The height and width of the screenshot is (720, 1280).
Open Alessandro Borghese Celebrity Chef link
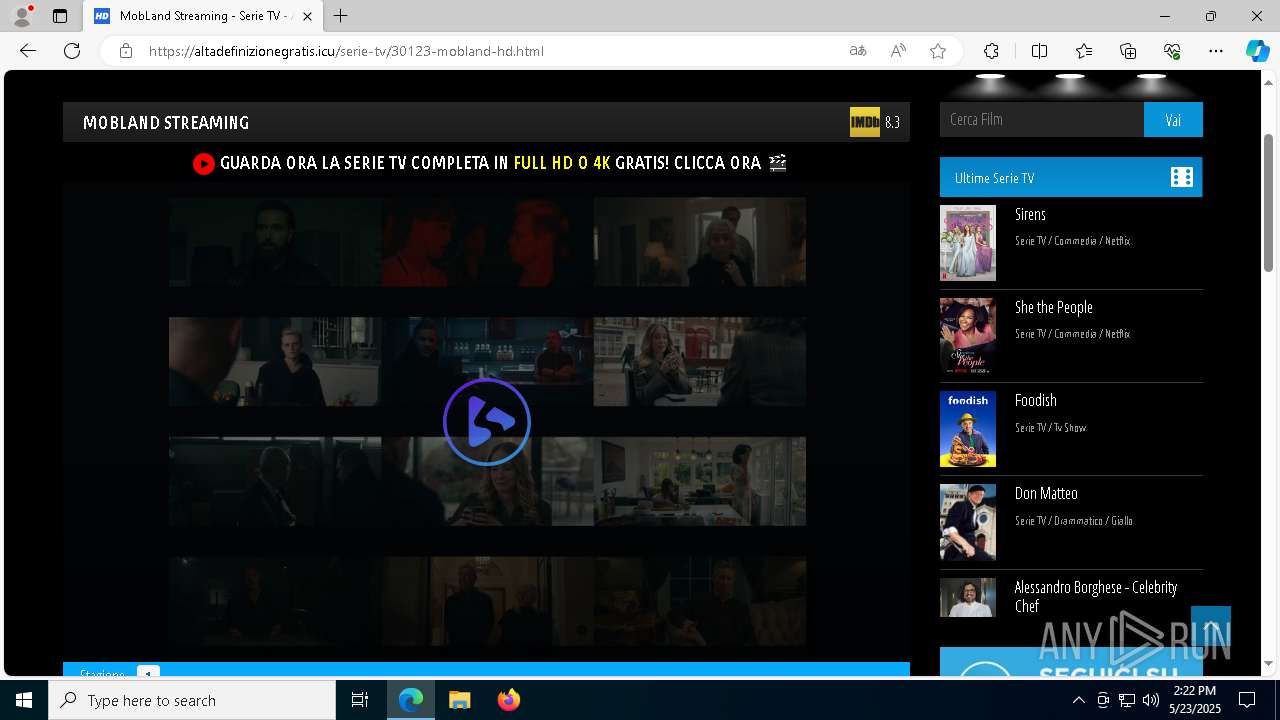tap(1096, 596)
